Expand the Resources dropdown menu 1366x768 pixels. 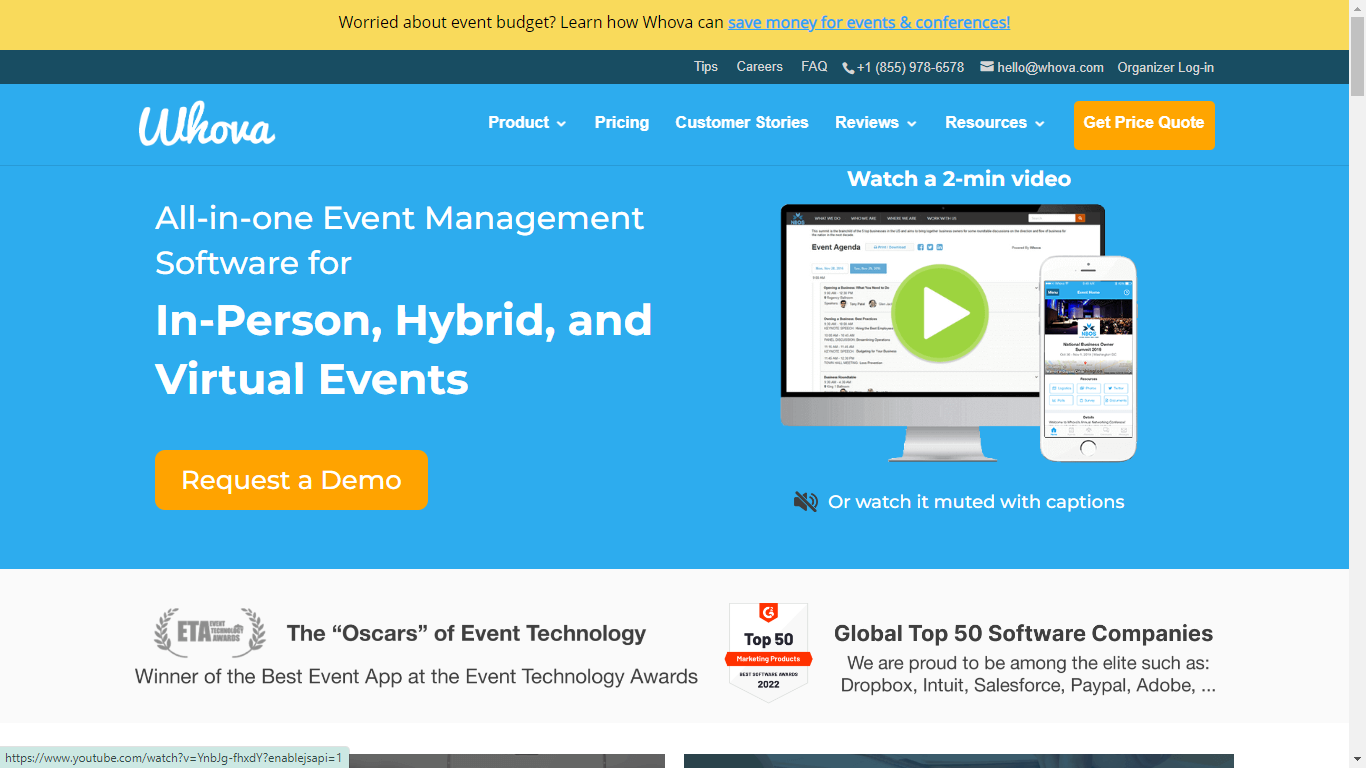coord(995,123)
